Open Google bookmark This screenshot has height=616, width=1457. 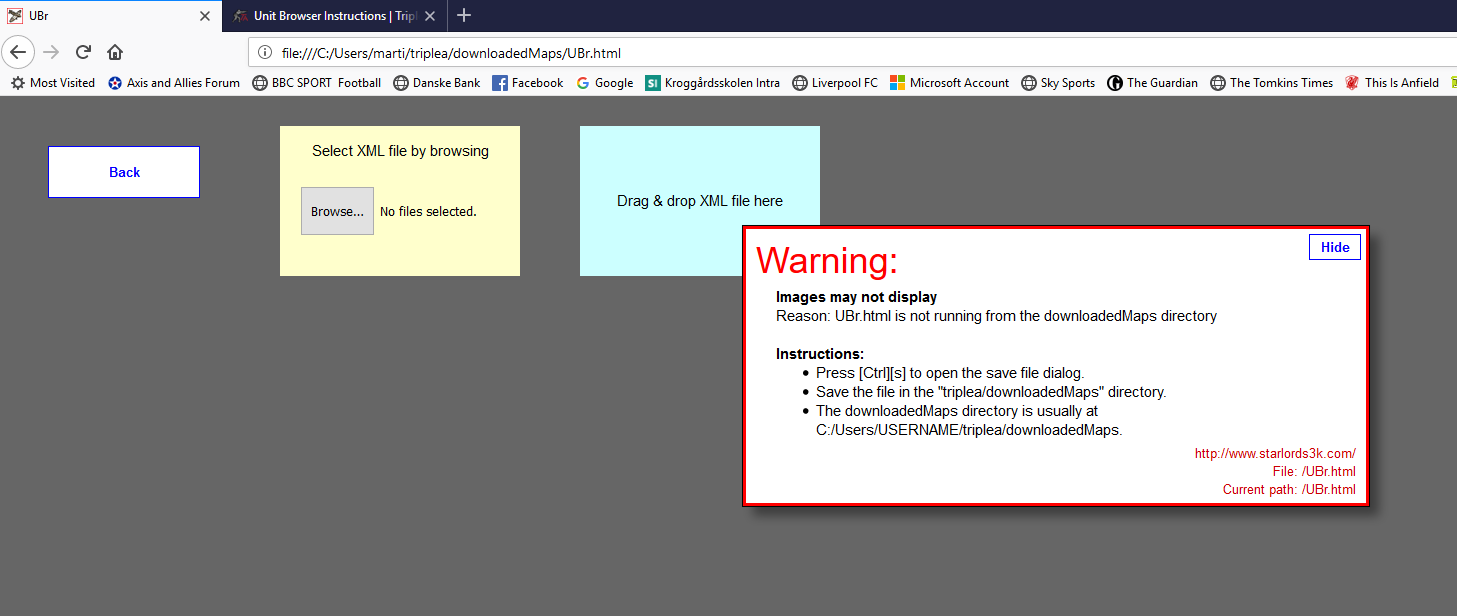pos(605,83)
